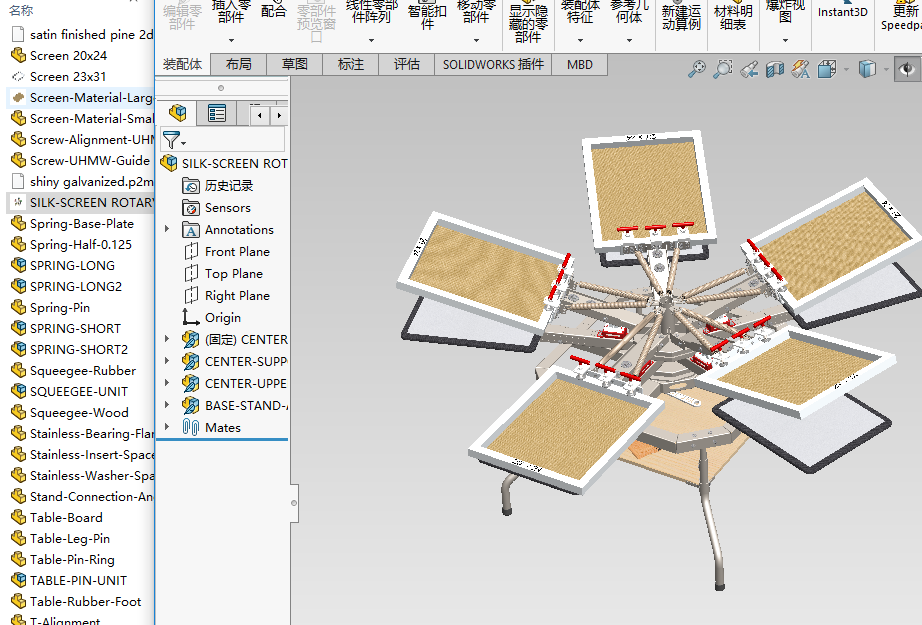Open the FeatureManager design tree tab icon
The image size is (922, 625).
pos(178,113)
